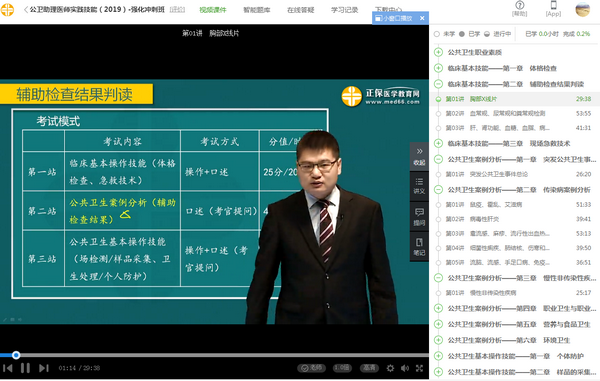Open the user avatar in the header

[x=582, y=9]
